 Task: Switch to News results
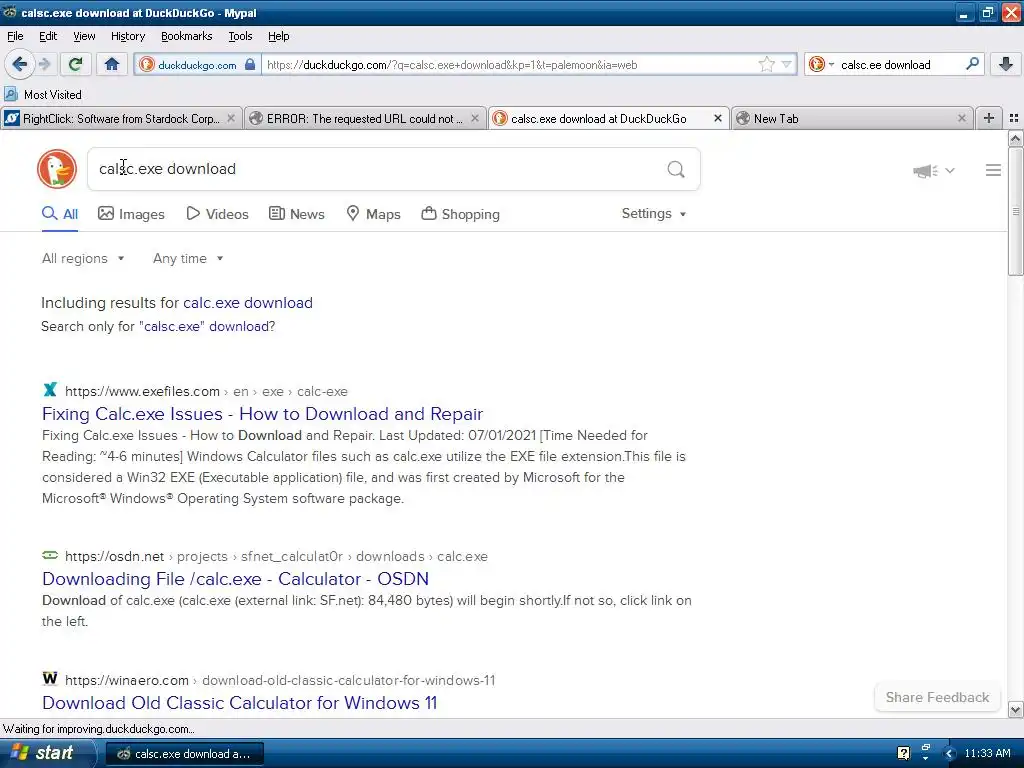coord(296,214)
